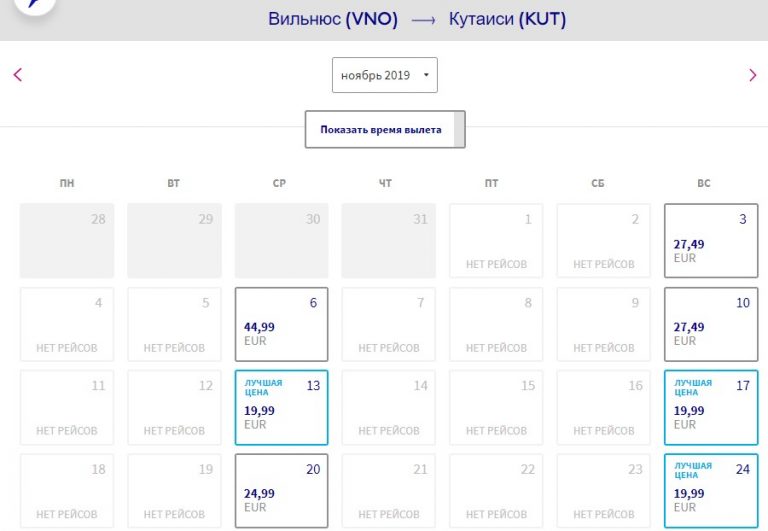Click the dropdown arrow in month selector
The image size is (768, 531).
(426, 75)
